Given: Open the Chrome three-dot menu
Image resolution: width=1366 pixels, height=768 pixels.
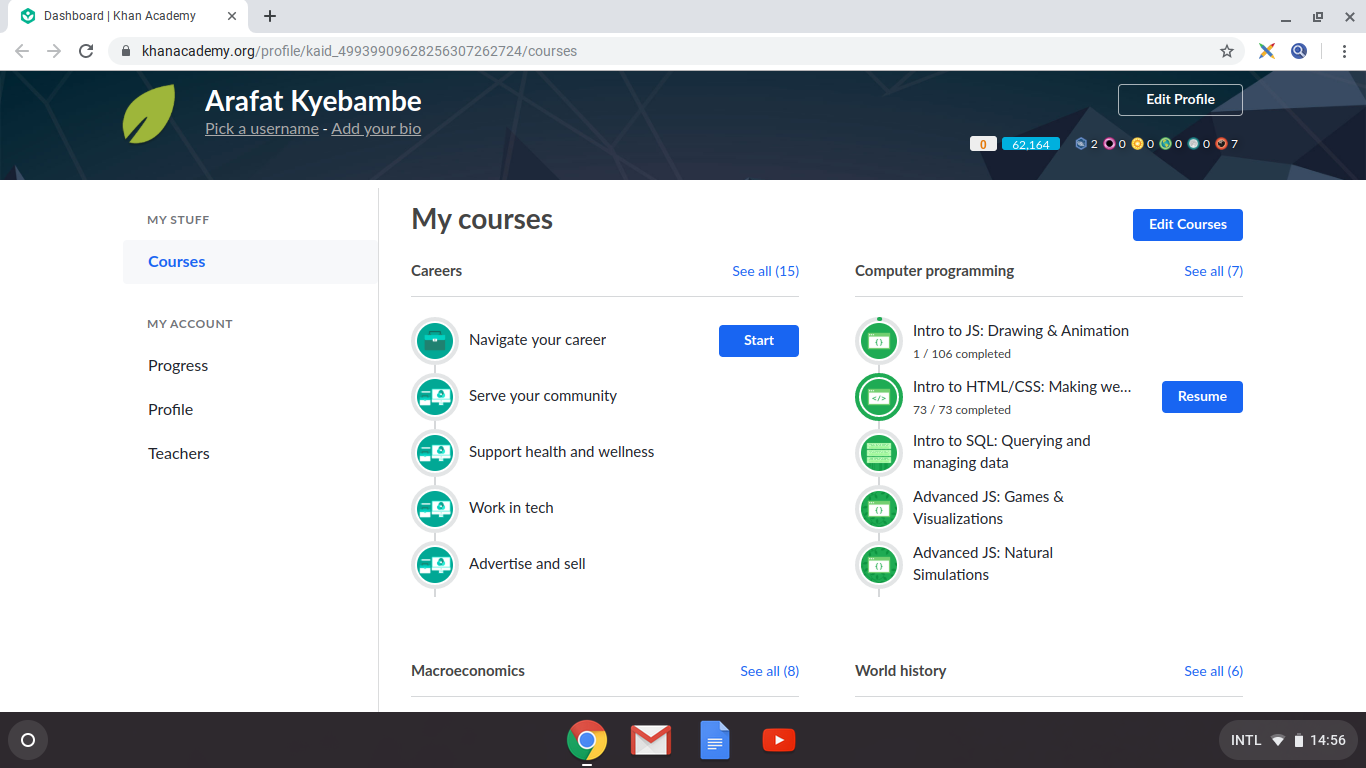Looking at the screenshot, I should [1343, 51].
